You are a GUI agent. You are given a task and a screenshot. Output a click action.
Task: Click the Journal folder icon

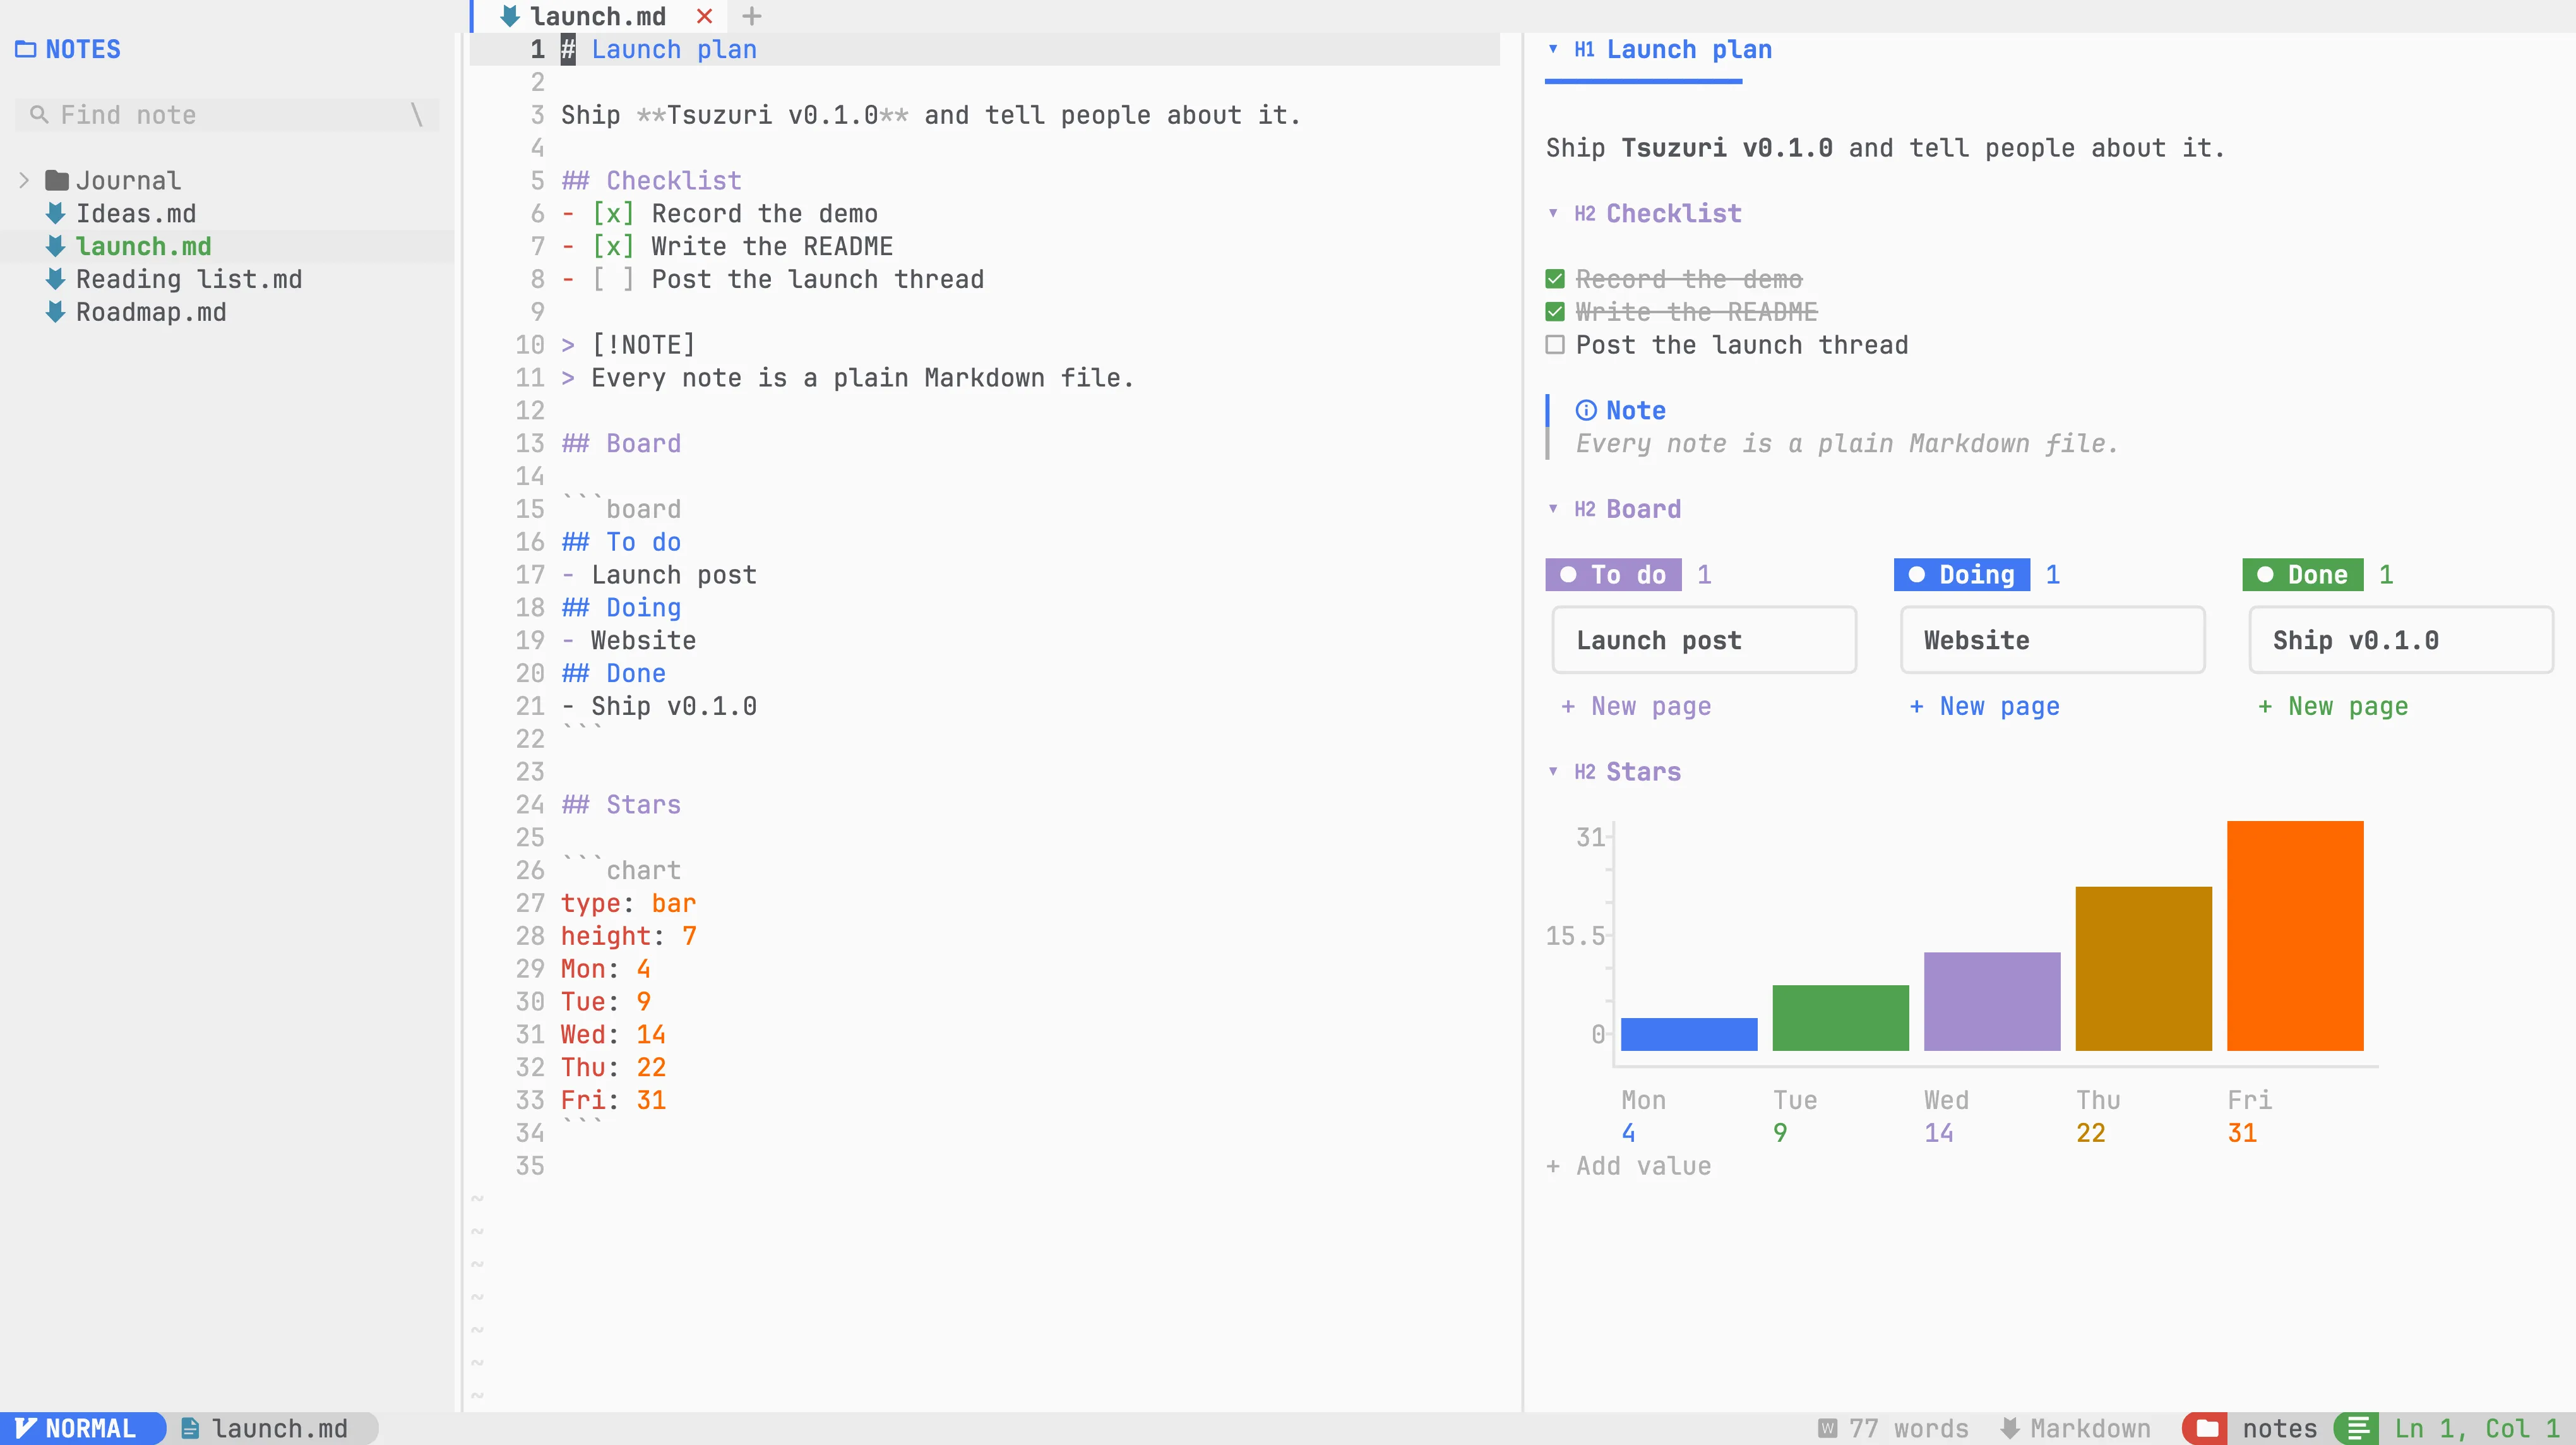tap(57, 181)
